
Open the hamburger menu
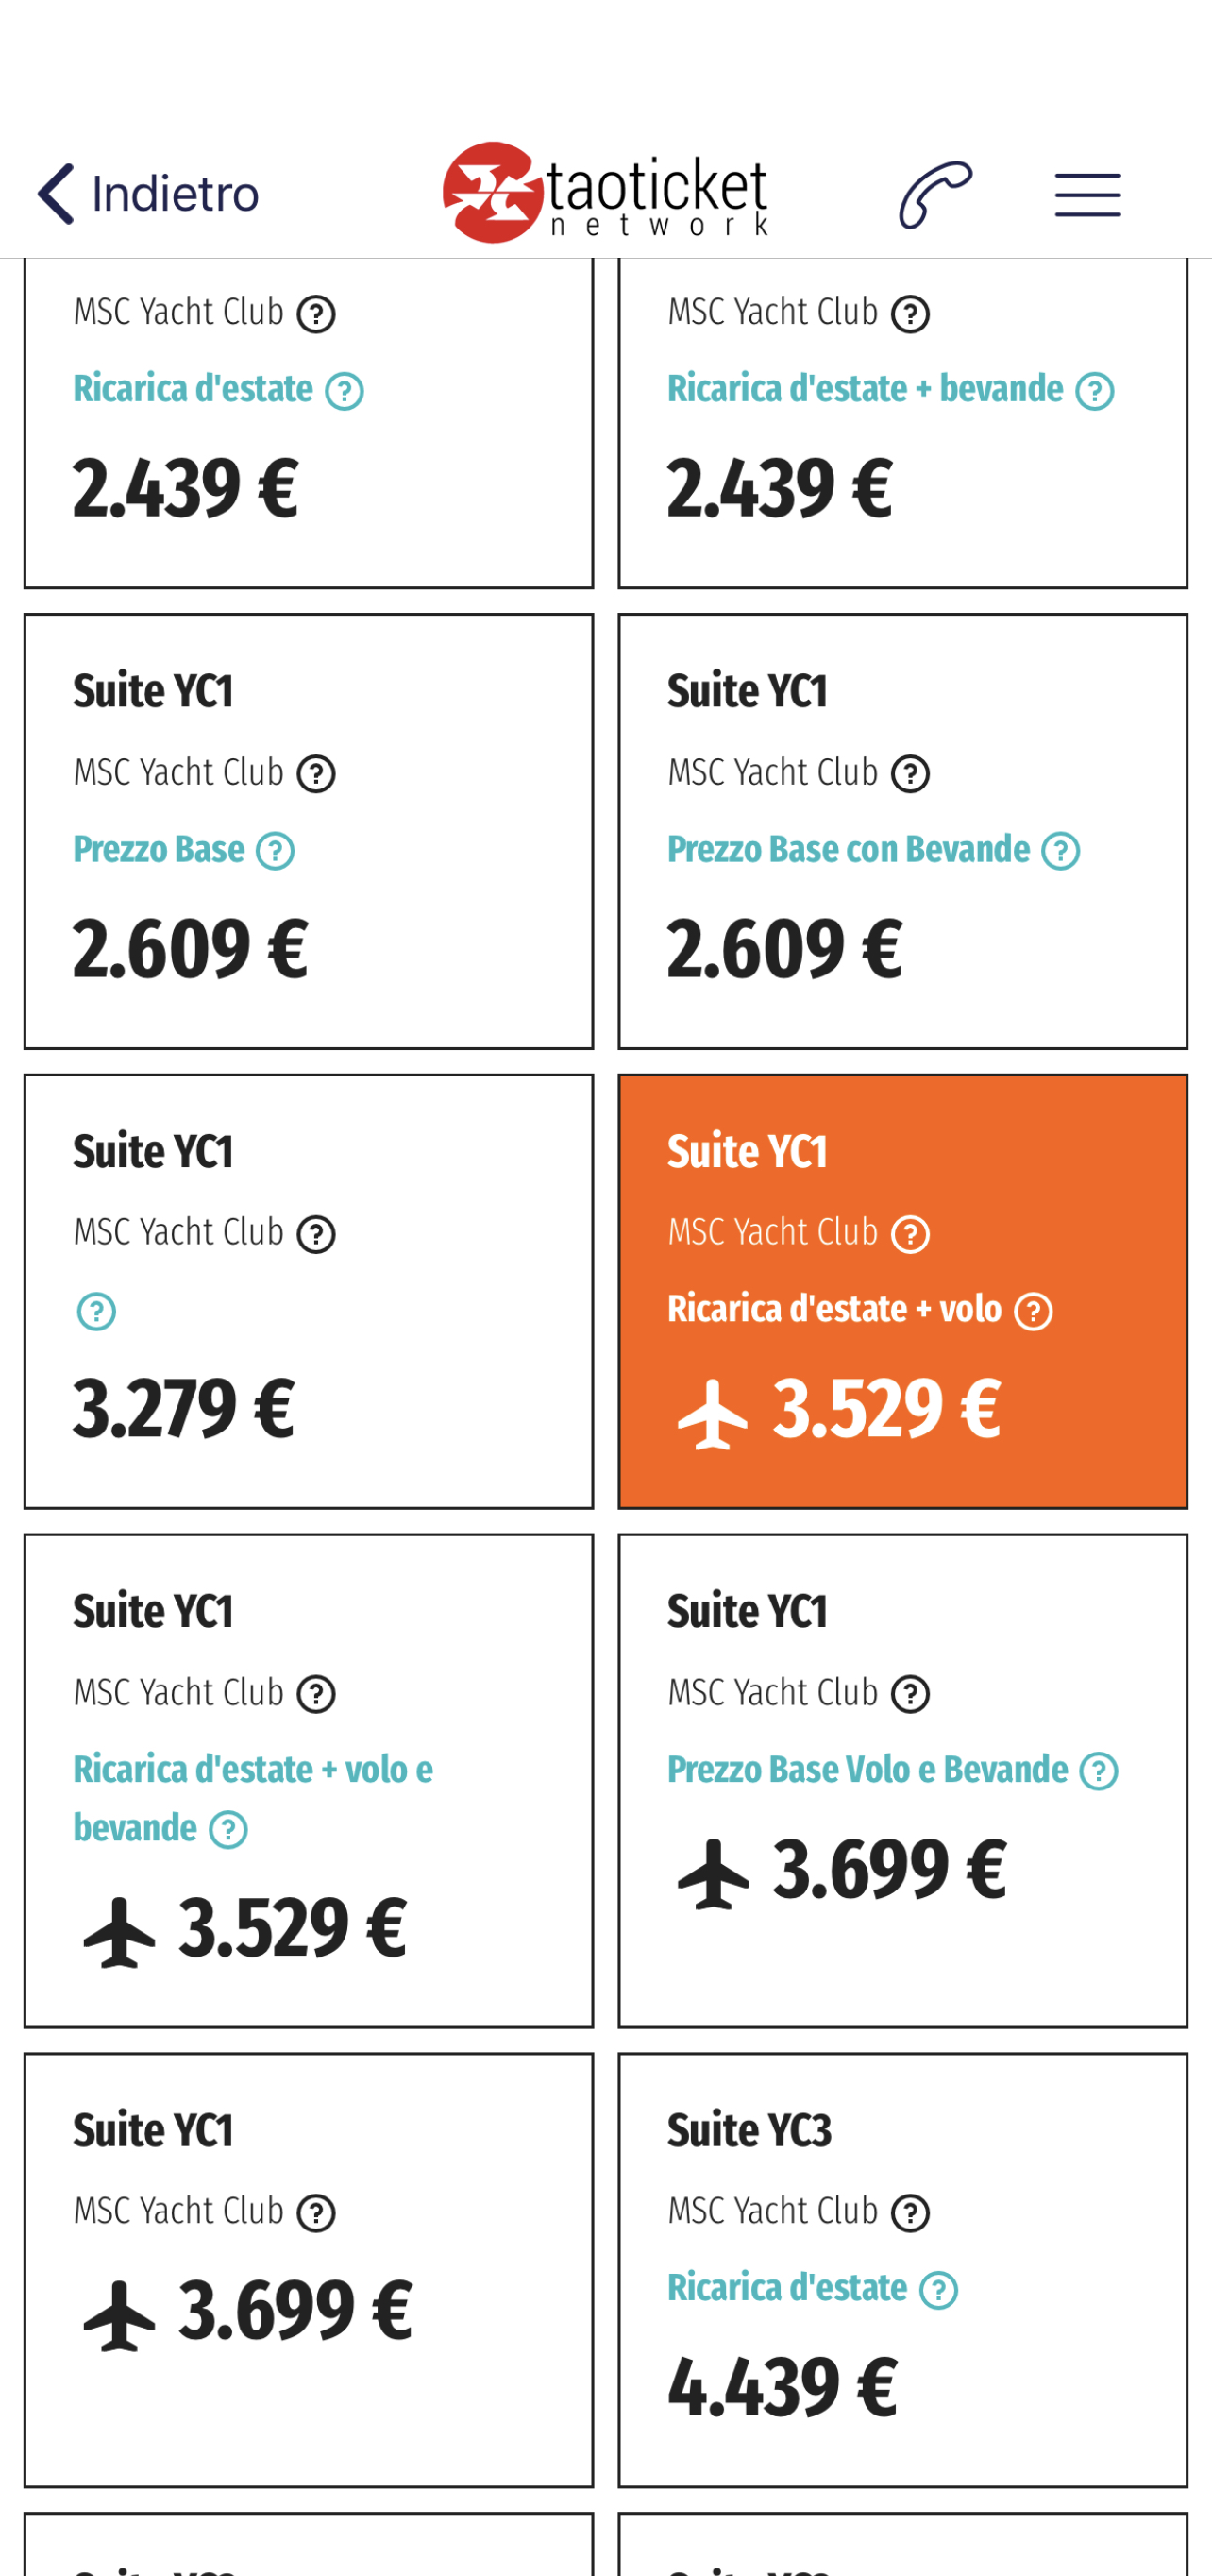pyautogui.click(x=1088, y=194)
